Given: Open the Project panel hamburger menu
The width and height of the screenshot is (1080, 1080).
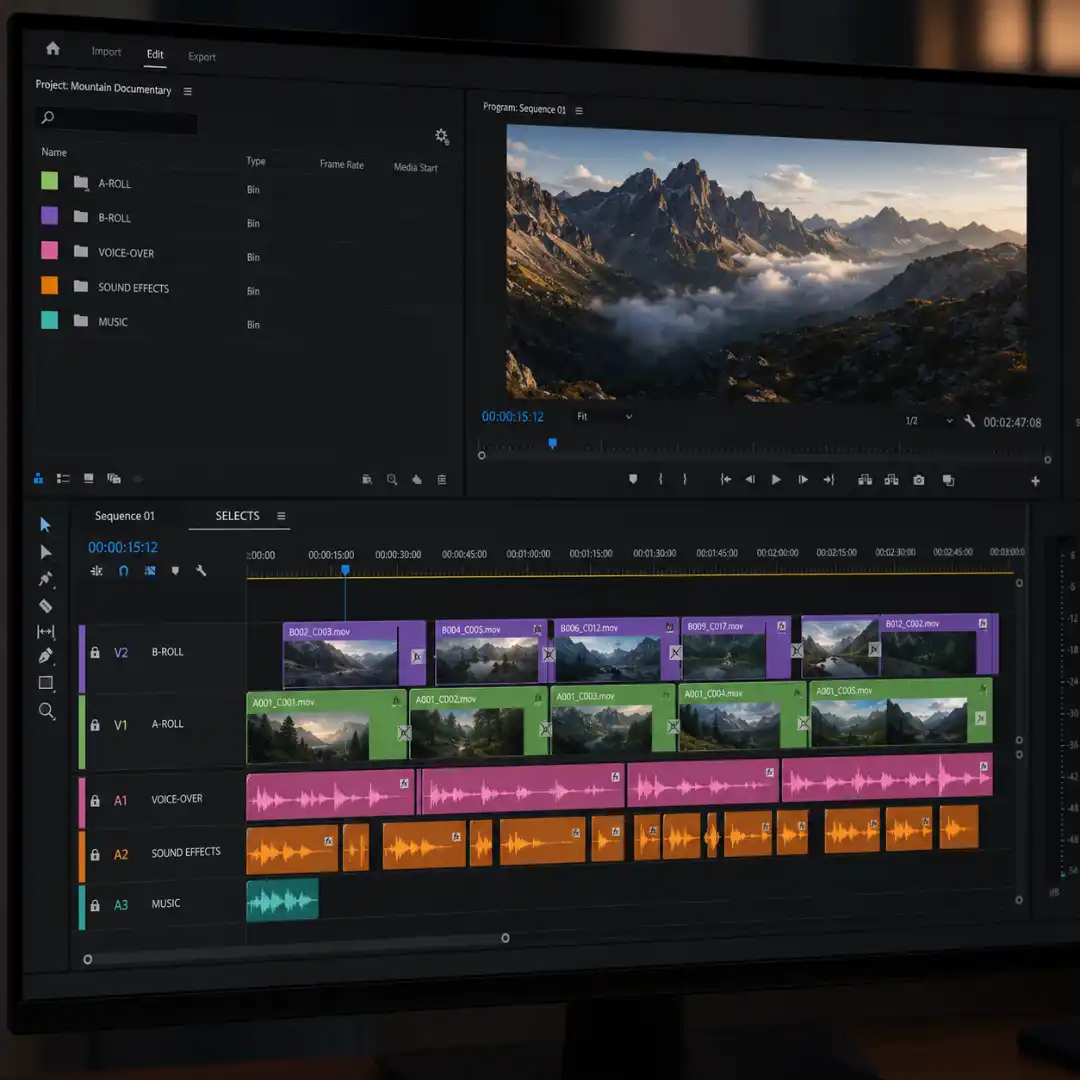Looking at the screenshot, I should pyautogui.click(x=187, y=91).
